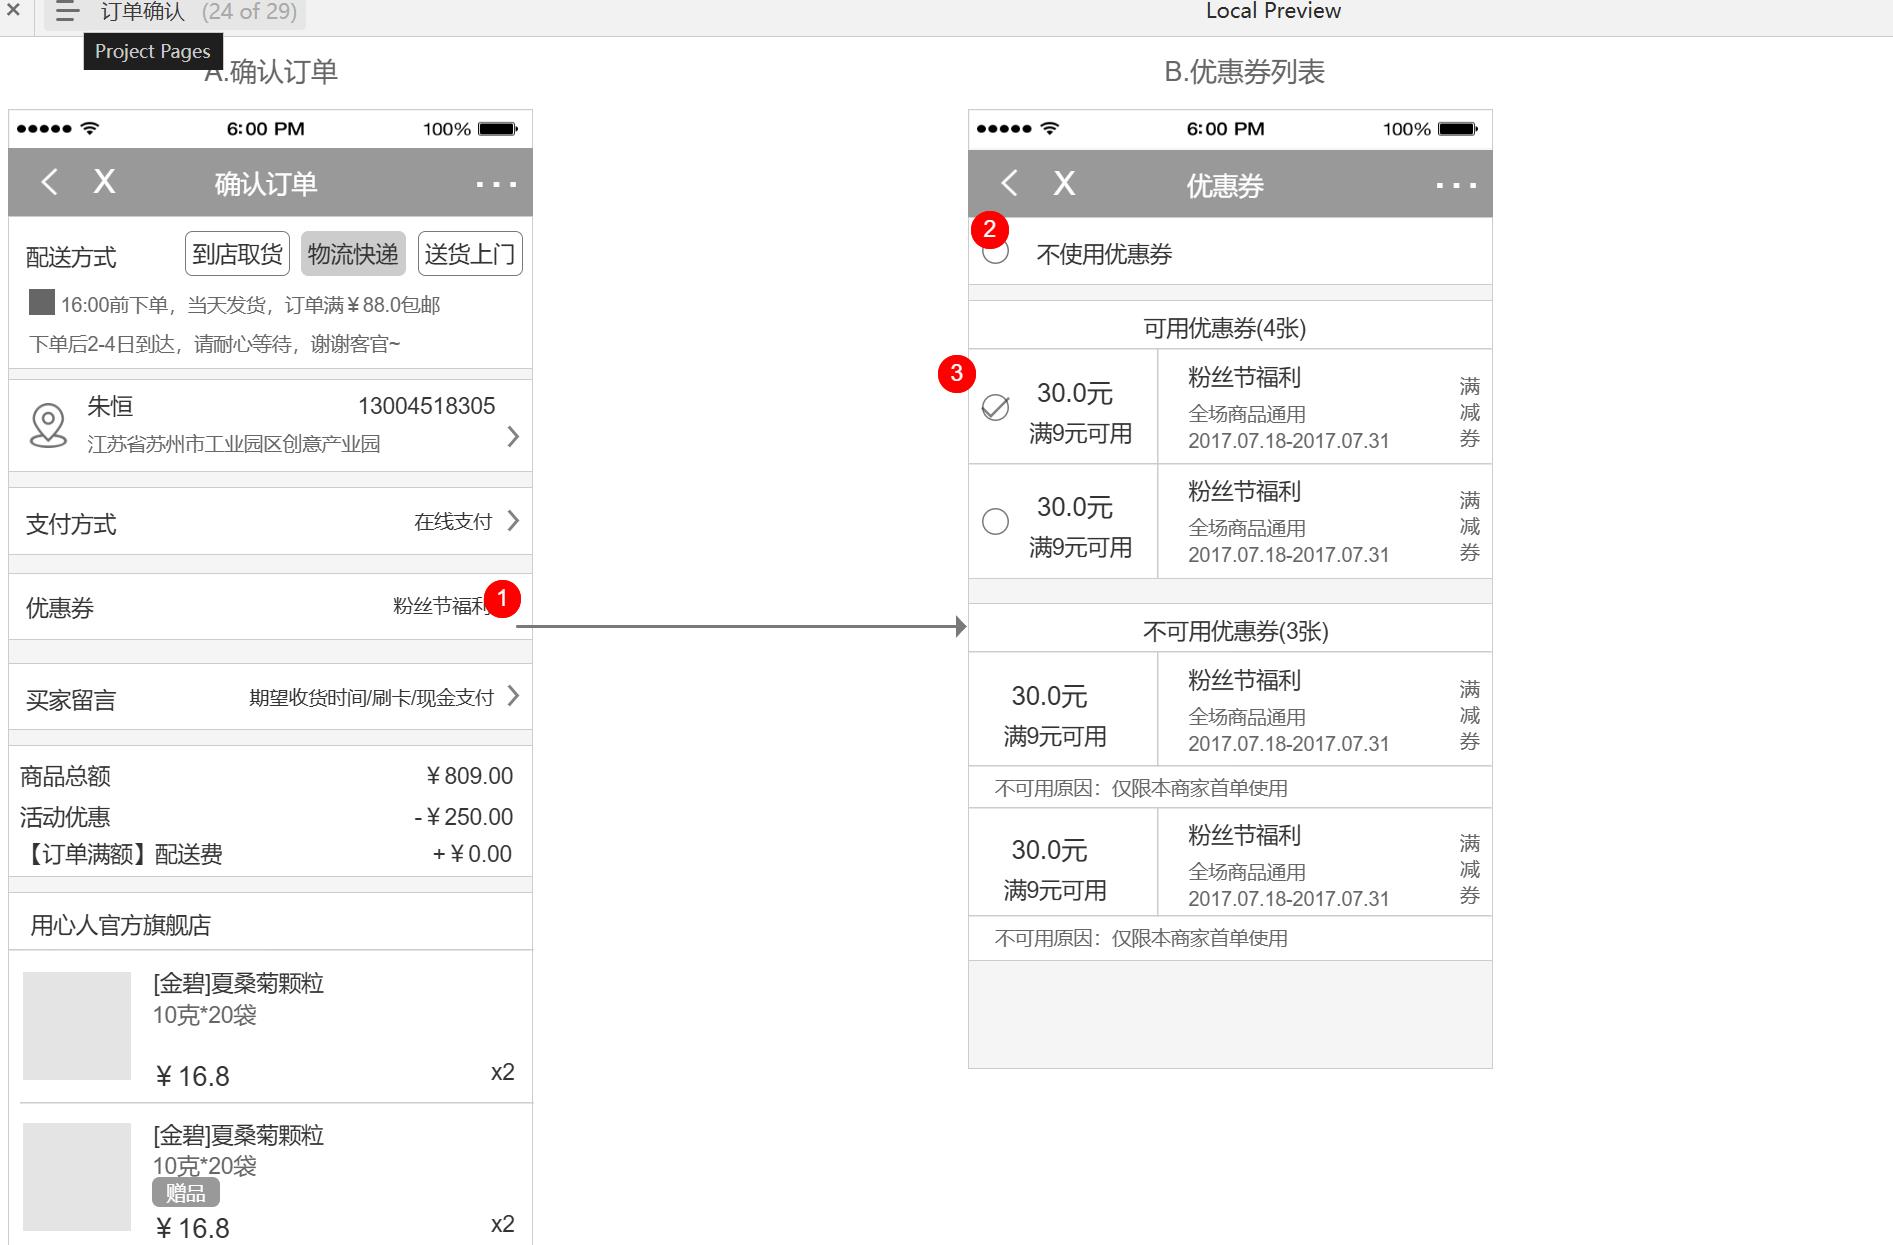This screenshot has height=1245, width=1893.
Task: Click the Local Preview title
Action: [1273, 11]
